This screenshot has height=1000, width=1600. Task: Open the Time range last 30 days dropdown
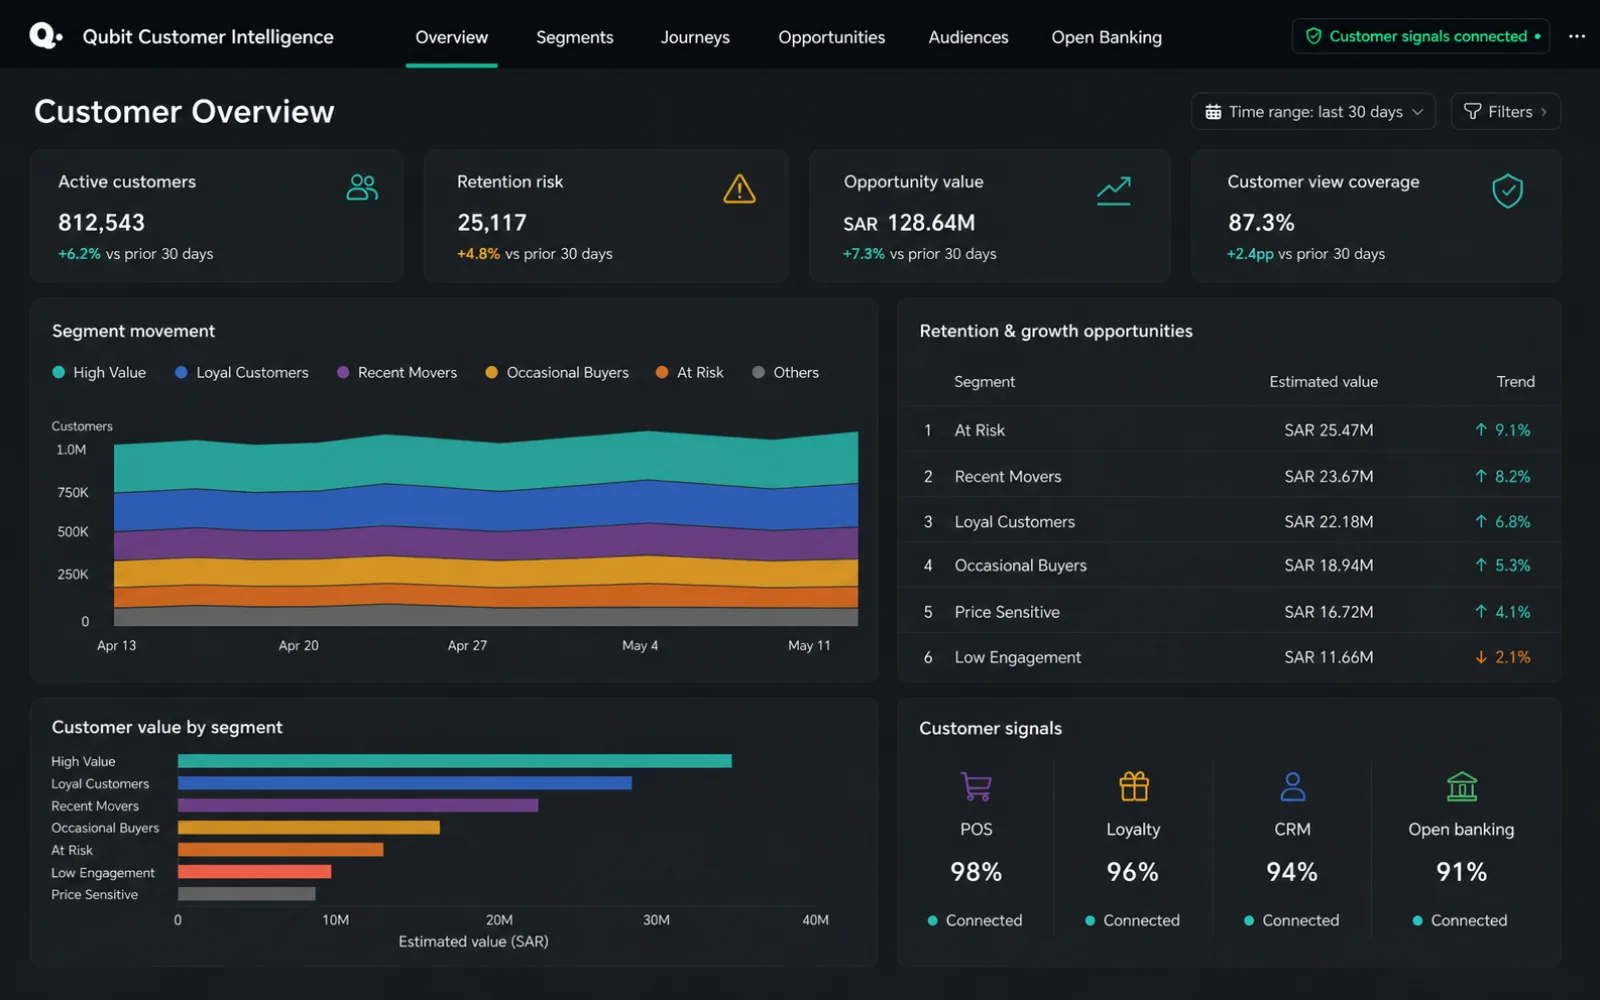pos(1313,111)
